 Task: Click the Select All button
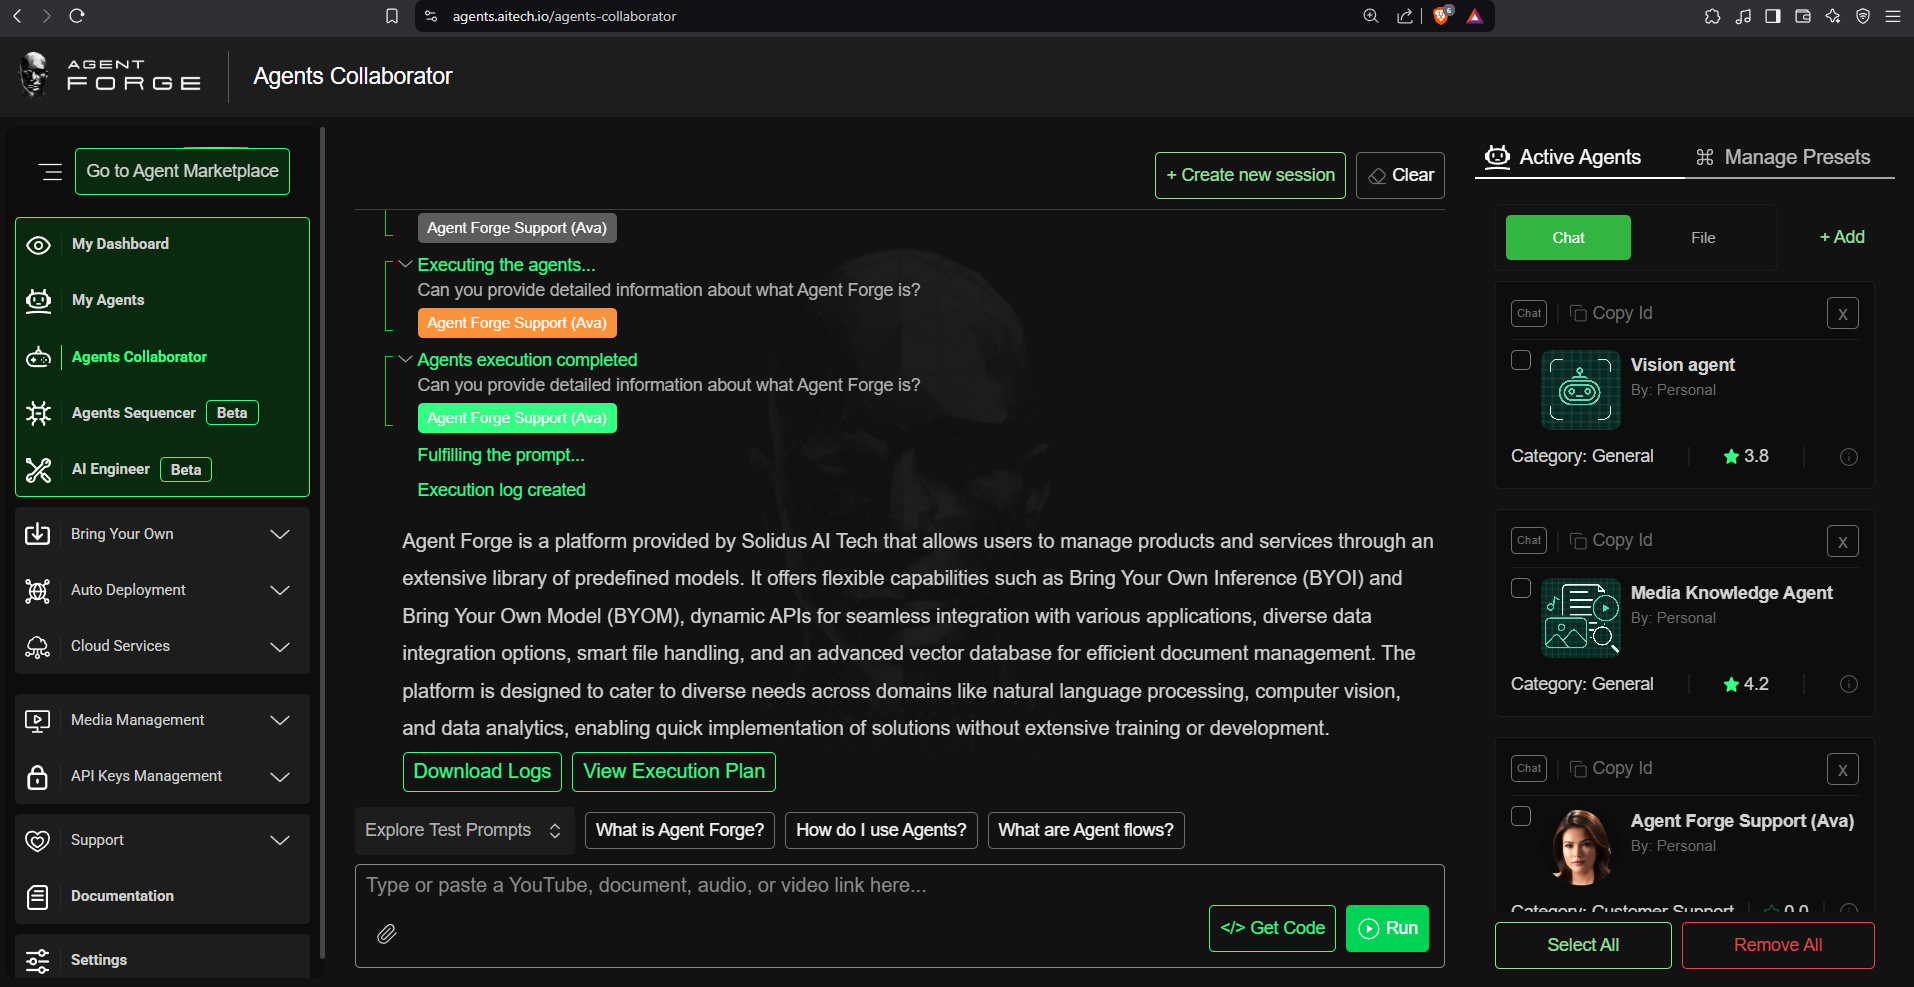[1583, 945]
